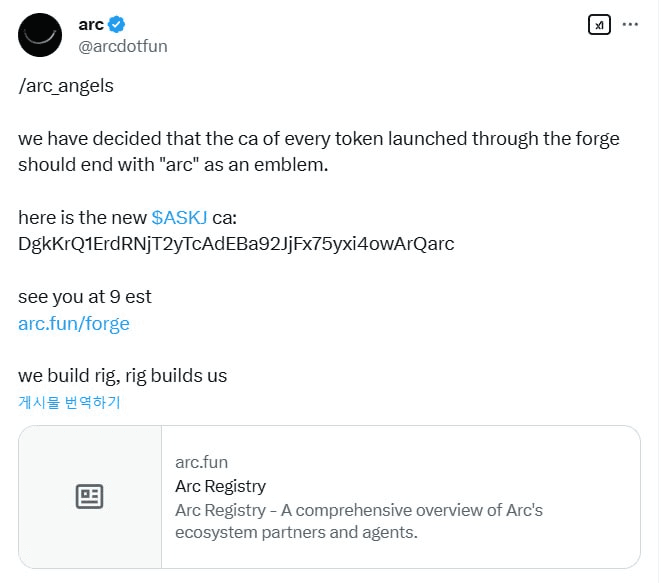This screenshot has width=661, height=583.
Task: Click the arc.fun domain label in card
Action: 202,462
